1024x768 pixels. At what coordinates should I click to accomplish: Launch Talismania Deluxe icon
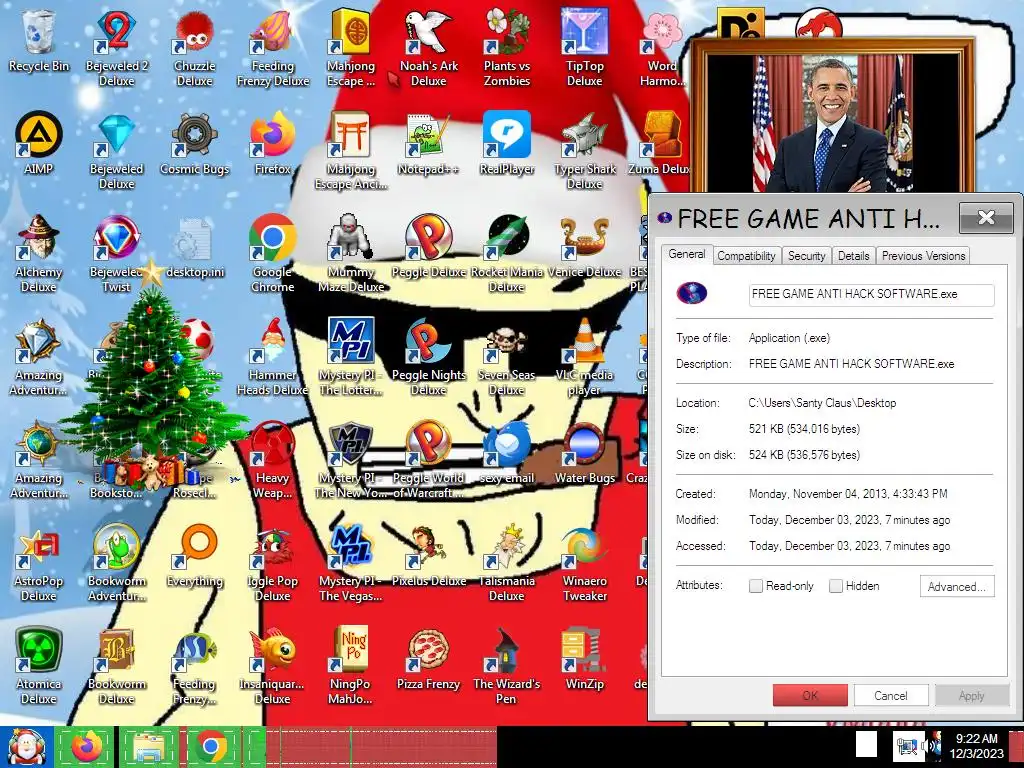[507, 563]
